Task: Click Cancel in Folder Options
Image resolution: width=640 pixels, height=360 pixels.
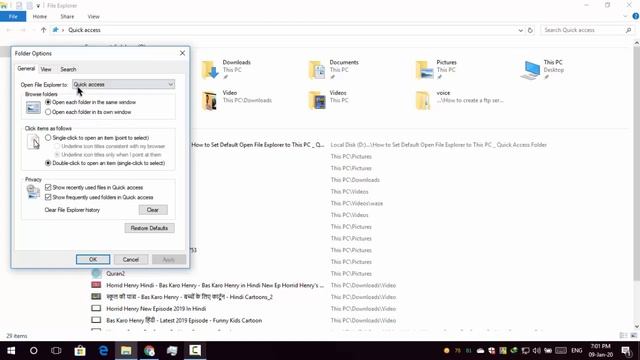Action: tap(131, 260)
